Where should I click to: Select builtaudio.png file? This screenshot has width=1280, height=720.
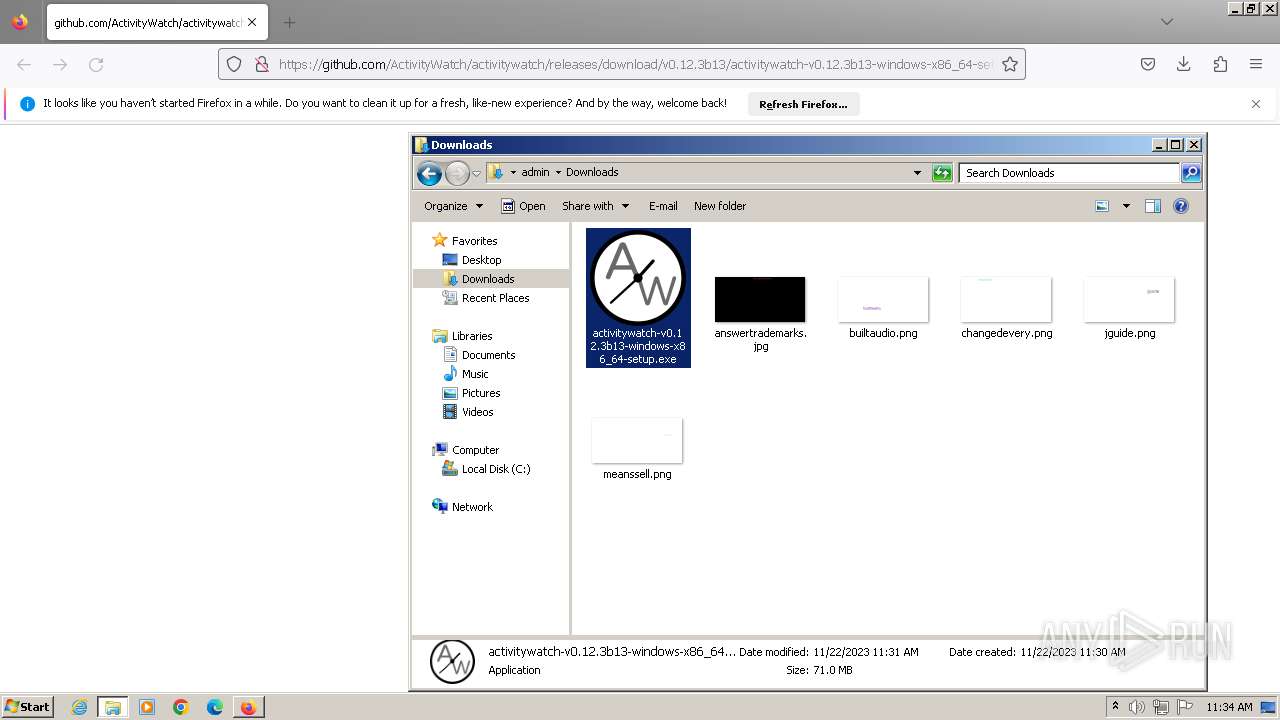(x=883, y=308)
